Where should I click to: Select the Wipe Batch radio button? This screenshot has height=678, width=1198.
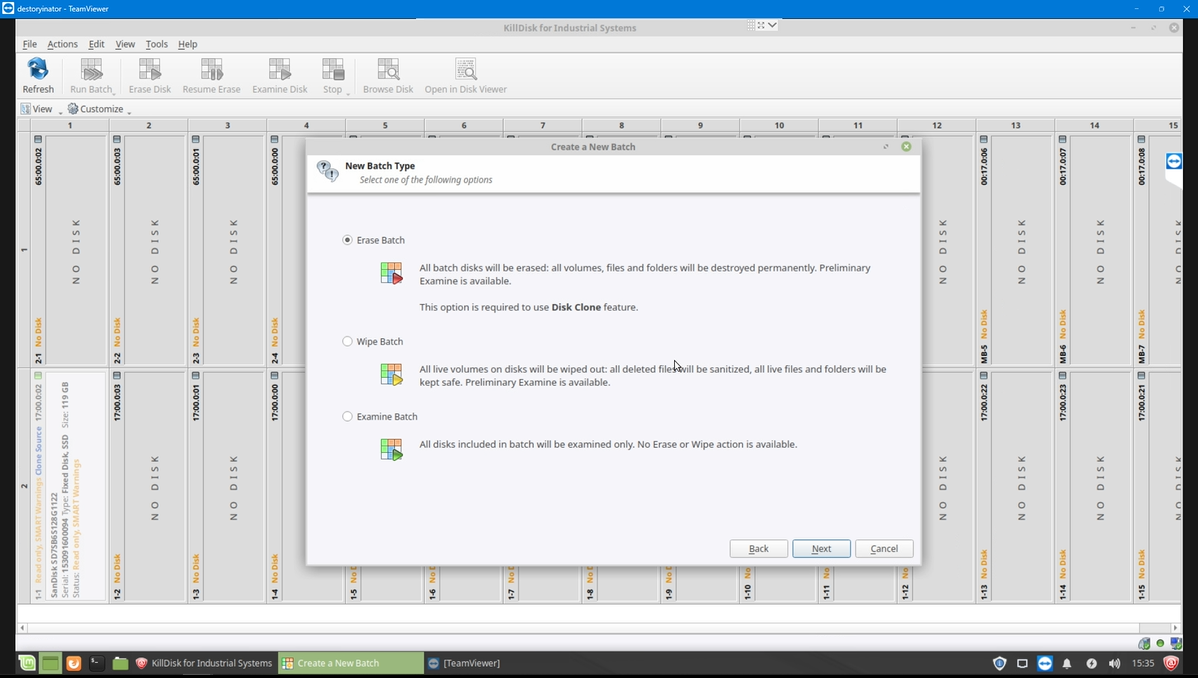point(348,342)
